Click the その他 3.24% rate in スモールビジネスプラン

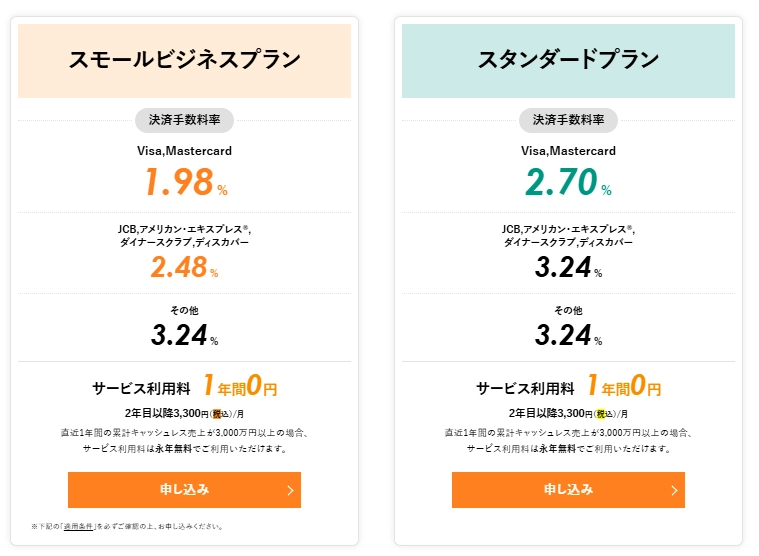pos(182,335)
